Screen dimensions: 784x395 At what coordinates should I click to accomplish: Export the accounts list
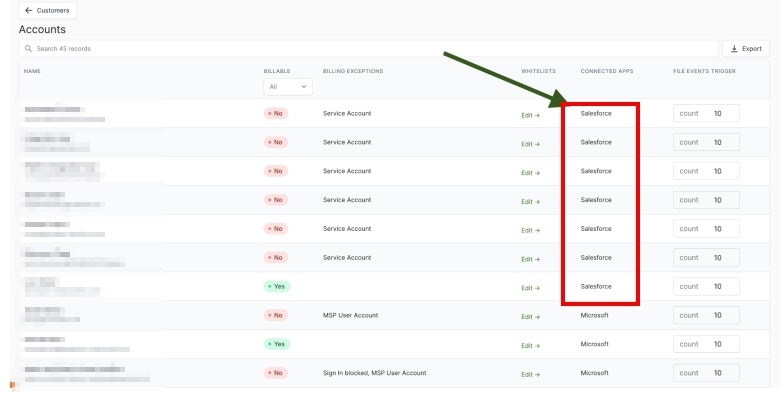(x=746, y=48)
